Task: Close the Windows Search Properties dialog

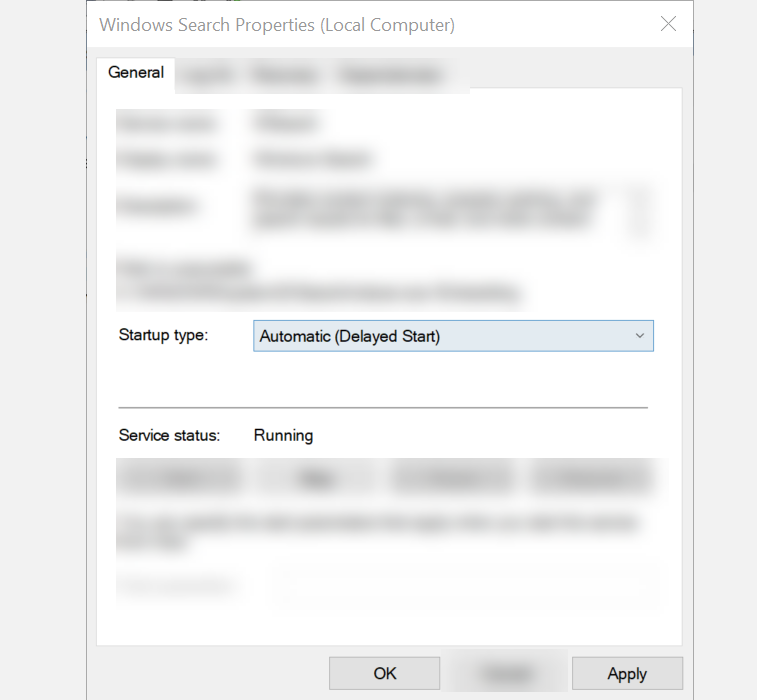Action: [x=668, y=25]
